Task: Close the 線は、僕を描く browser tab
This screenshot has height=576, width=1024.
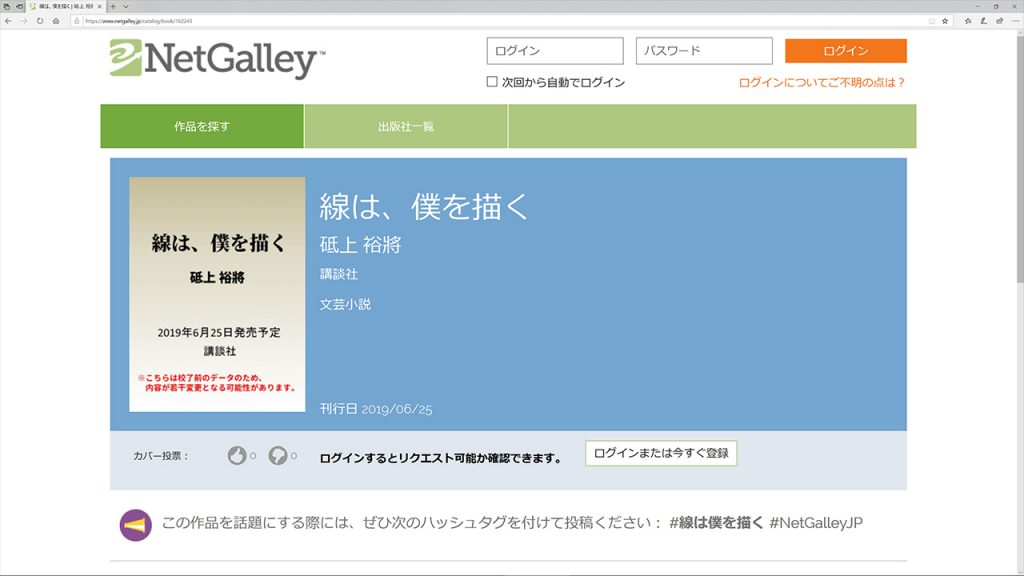Action: (x=99, y=7)
